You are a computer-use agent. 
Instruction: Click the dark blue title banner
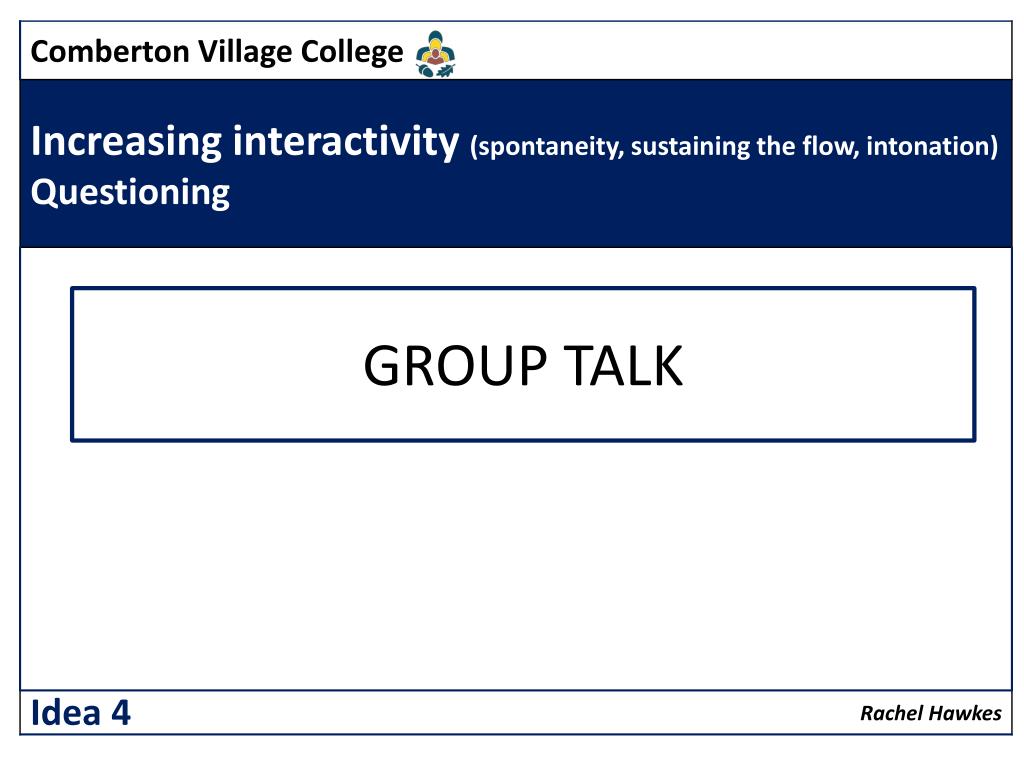tap(516, 163)
